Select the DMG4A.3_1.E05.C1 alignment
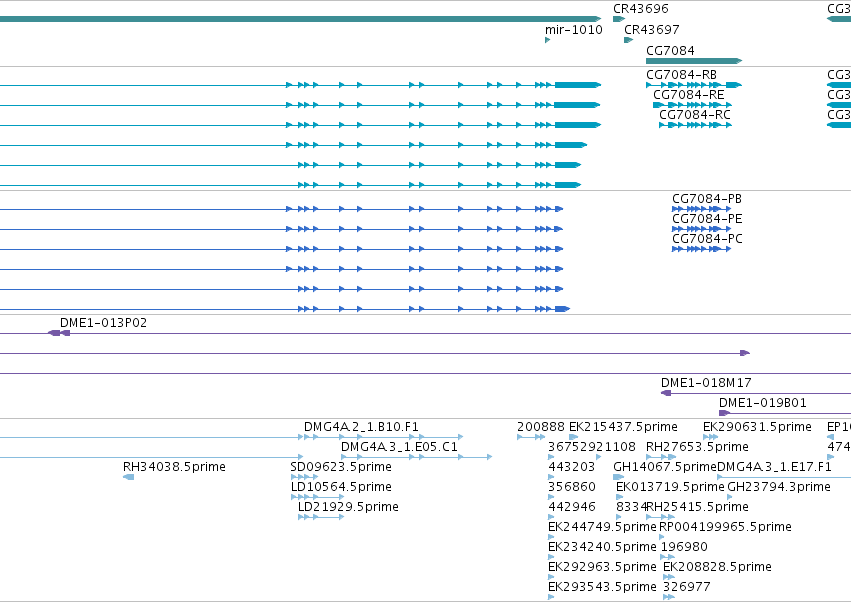851x602 pixels. 245,457
